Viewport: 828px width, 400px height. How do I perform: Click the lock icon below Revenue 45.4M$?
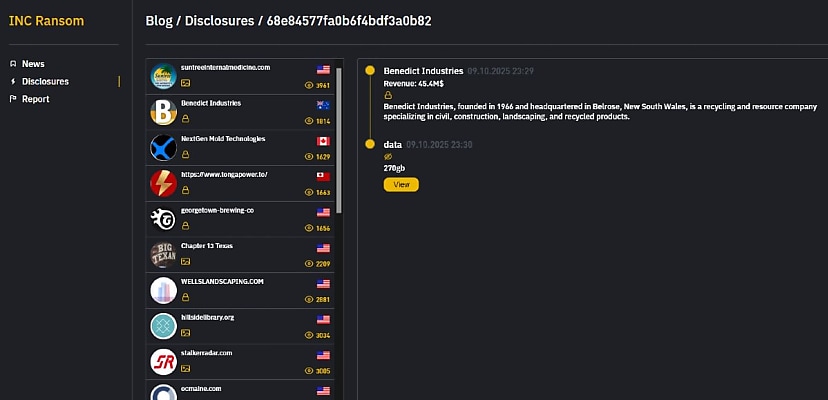click(388, 96)
